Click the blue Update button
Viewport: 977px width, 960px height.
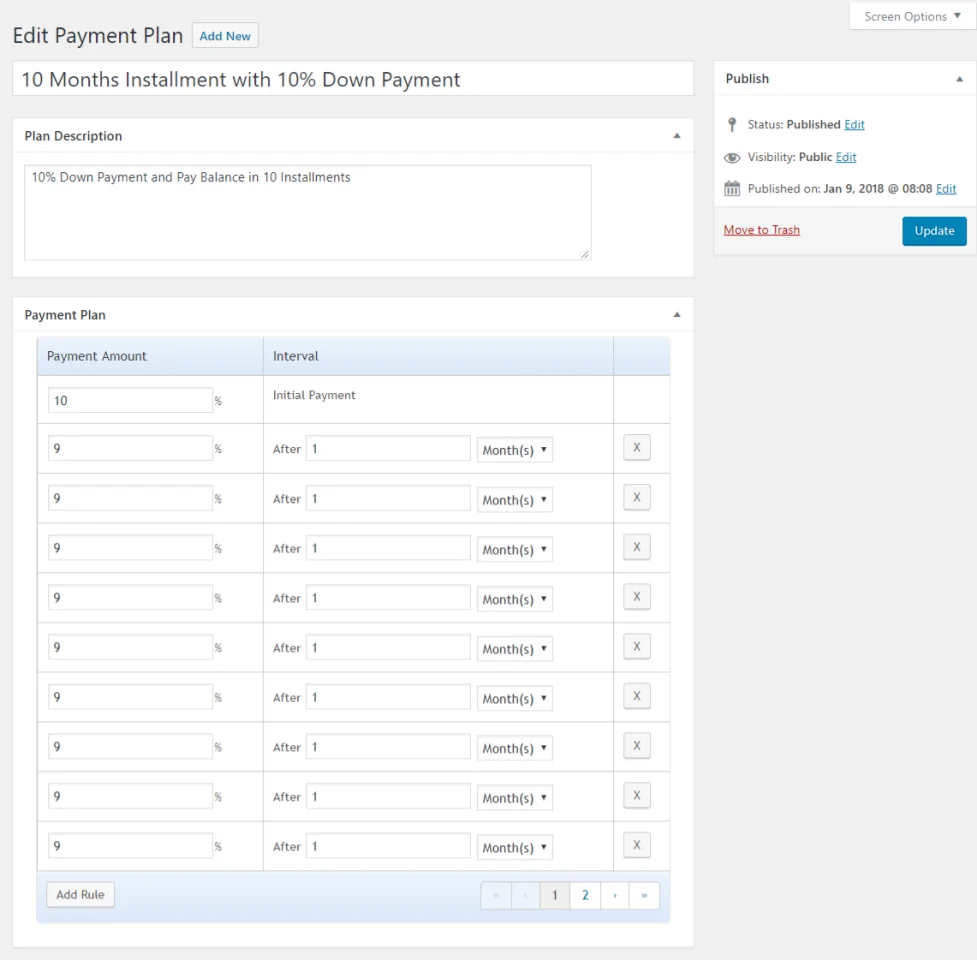click(x=934, y=231)
